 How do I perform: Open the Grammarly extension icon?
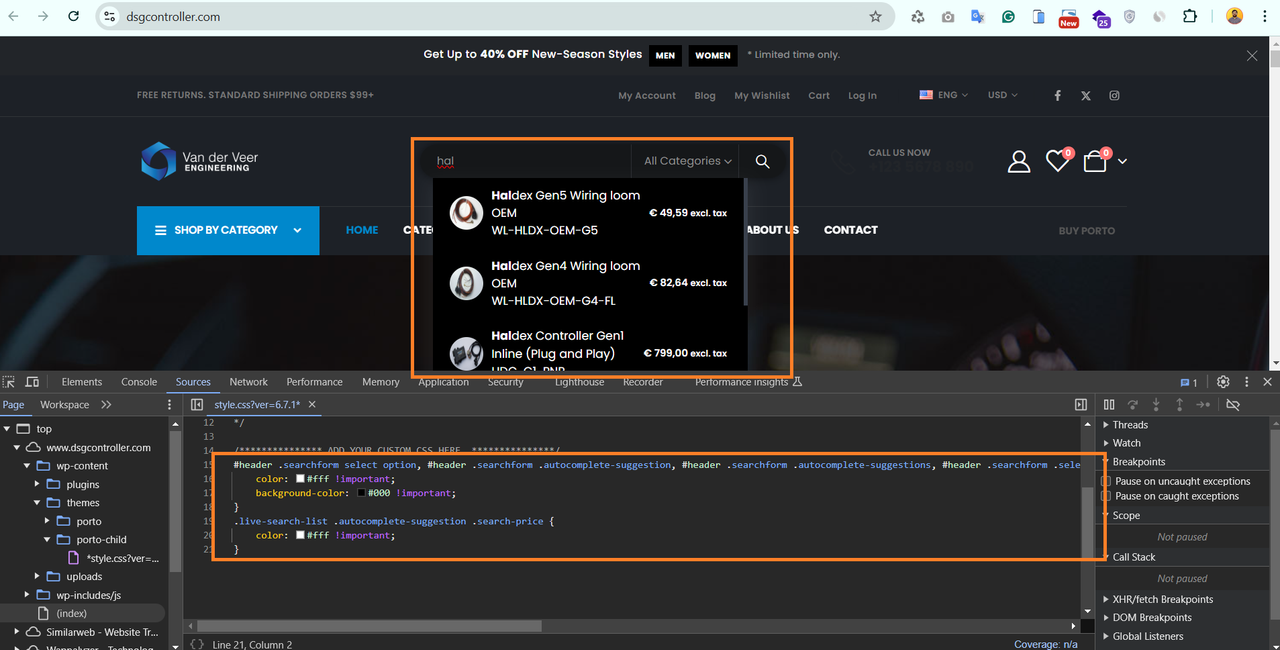point(1009,16)
